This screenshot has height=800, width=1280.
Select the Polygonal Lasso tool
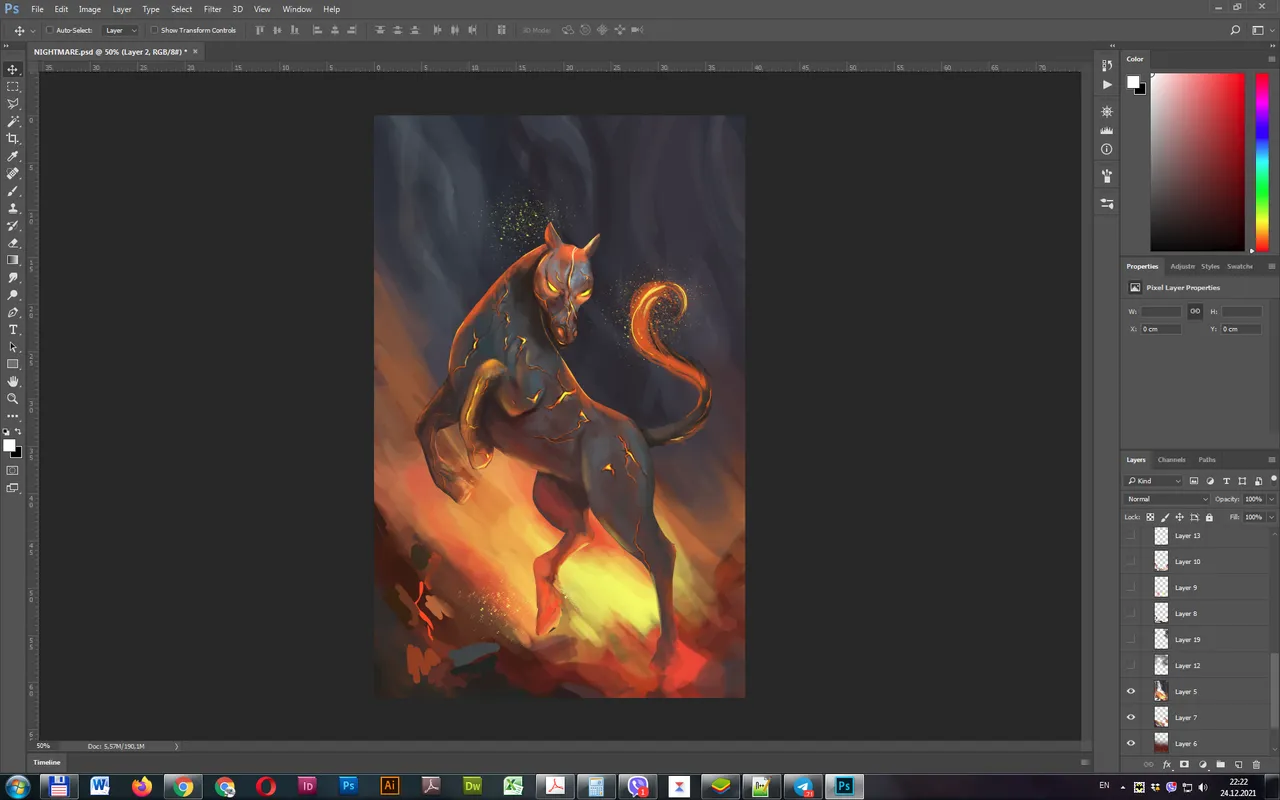click(13, 104)
